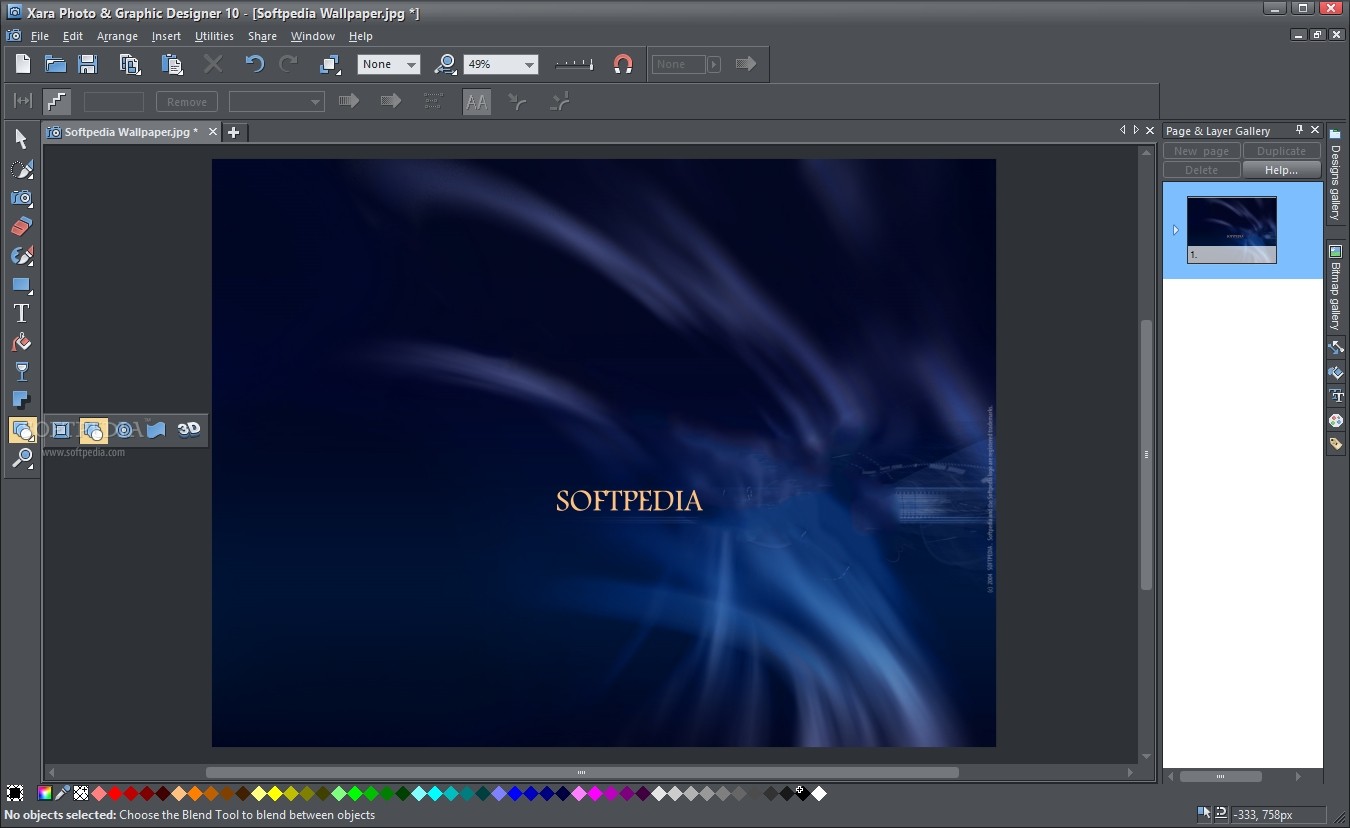Select the Fill tool paint bucket
This screenshot has height=828, width=1350.
21,343
